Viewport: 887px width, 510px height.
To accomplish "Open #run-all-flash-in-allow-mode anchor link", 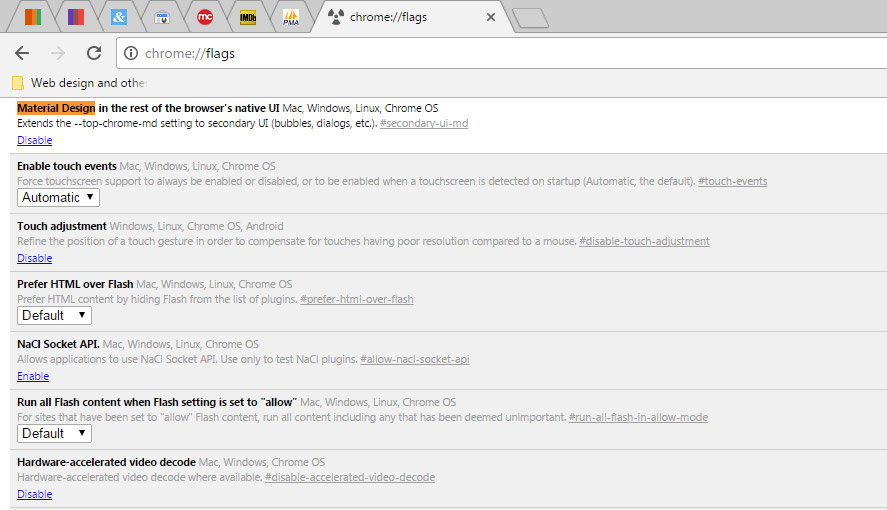I will (x=638, y=417).
